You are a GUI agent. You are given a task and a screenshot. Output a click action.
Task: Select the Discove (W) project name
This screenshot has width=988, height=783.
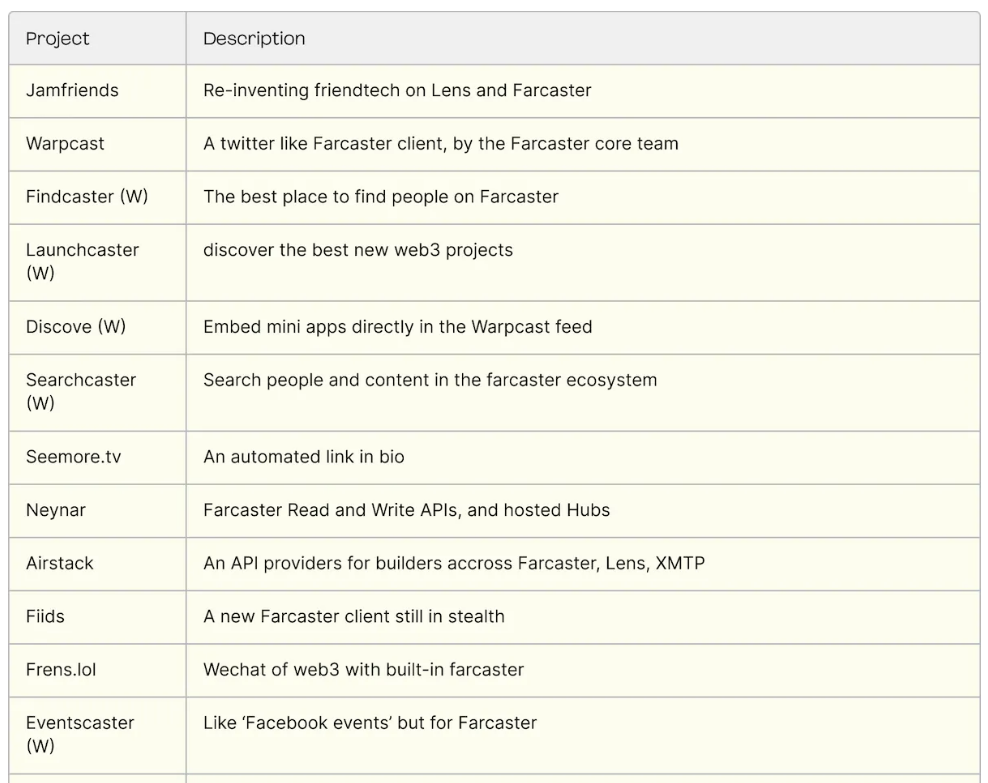click(76, 327)
